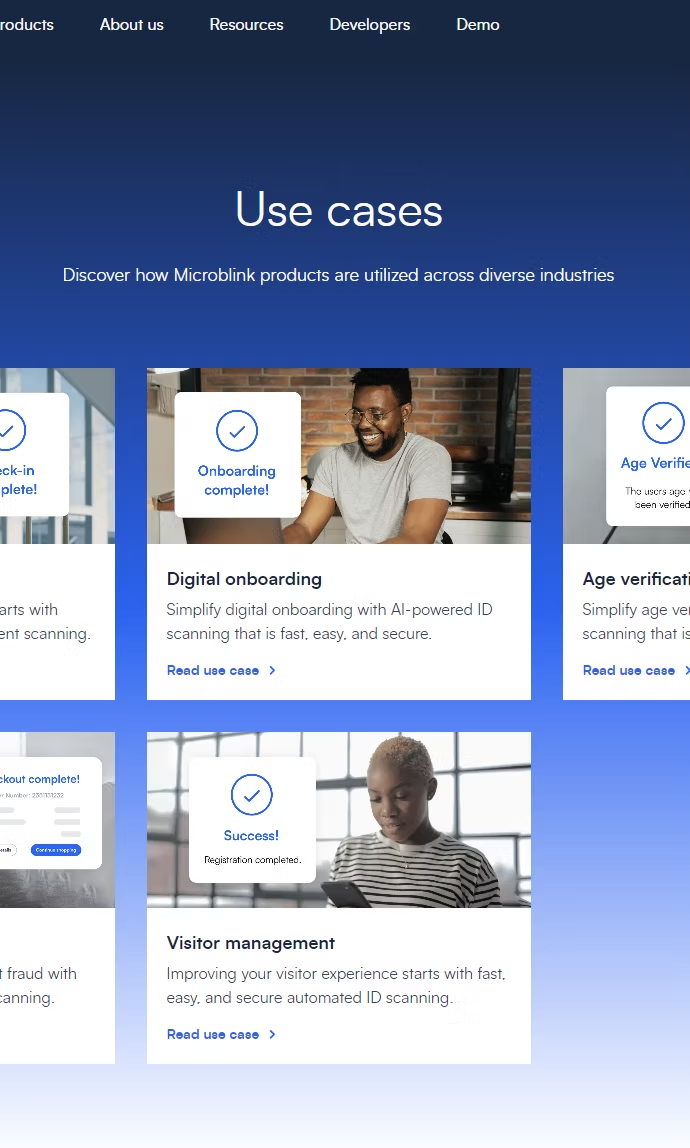Image resolution: width=690 pixels, height=1148 pixels.
Task: Click chevron arrow beside Digital onboarding Read use case
Action: (272, 671)
